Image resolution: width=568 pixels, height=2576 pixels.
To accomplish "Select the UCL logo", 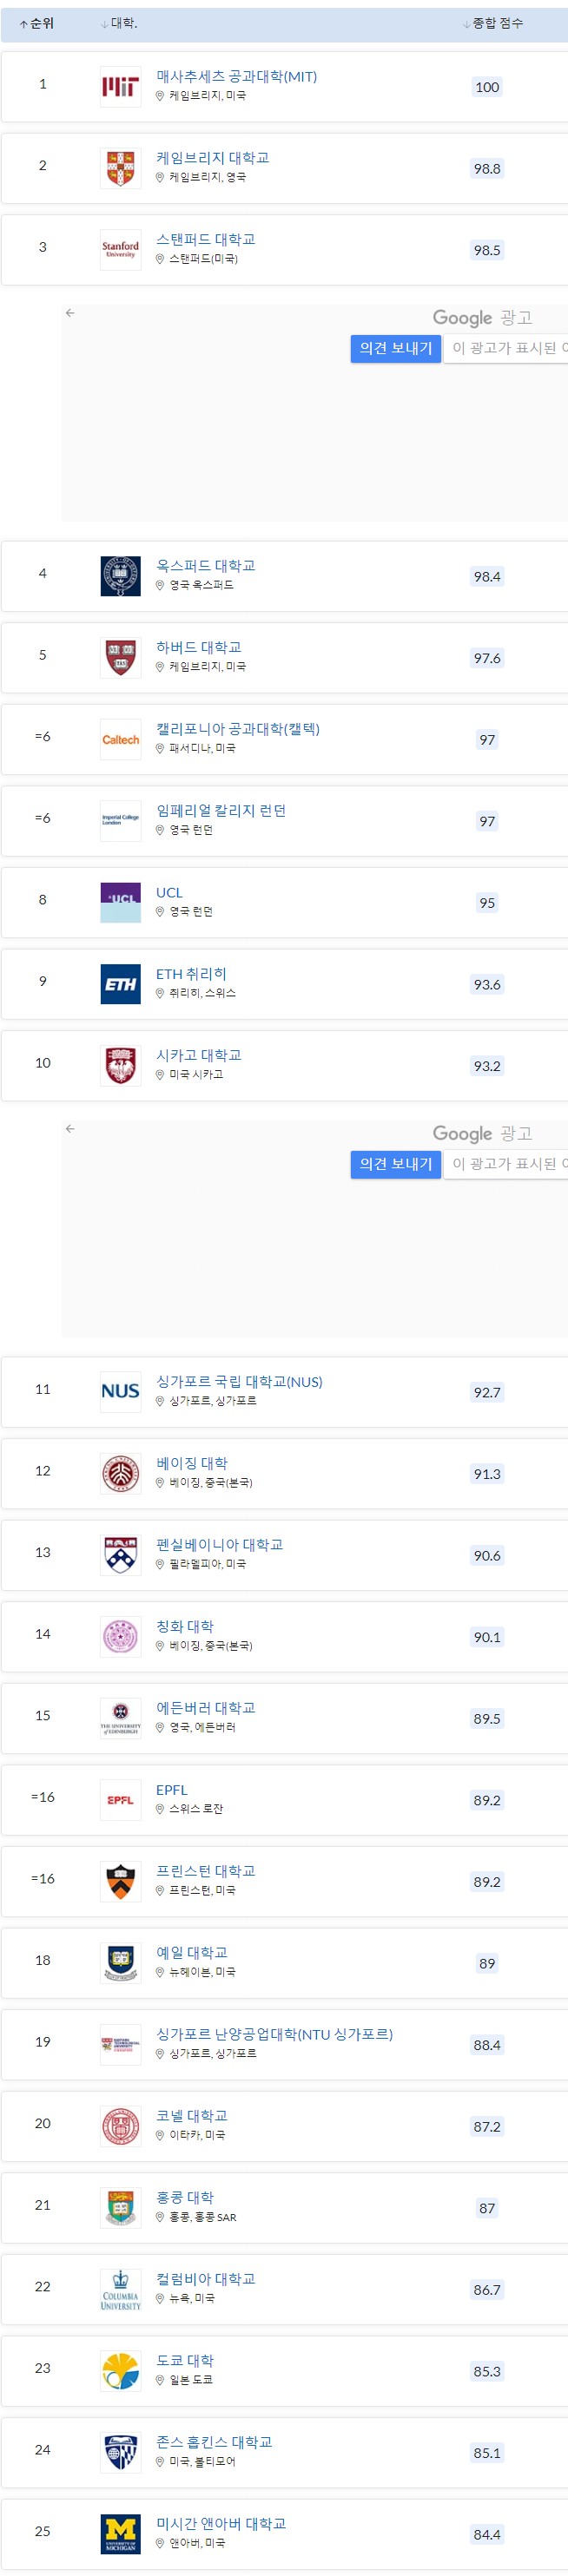I will [x=120, y=901].
